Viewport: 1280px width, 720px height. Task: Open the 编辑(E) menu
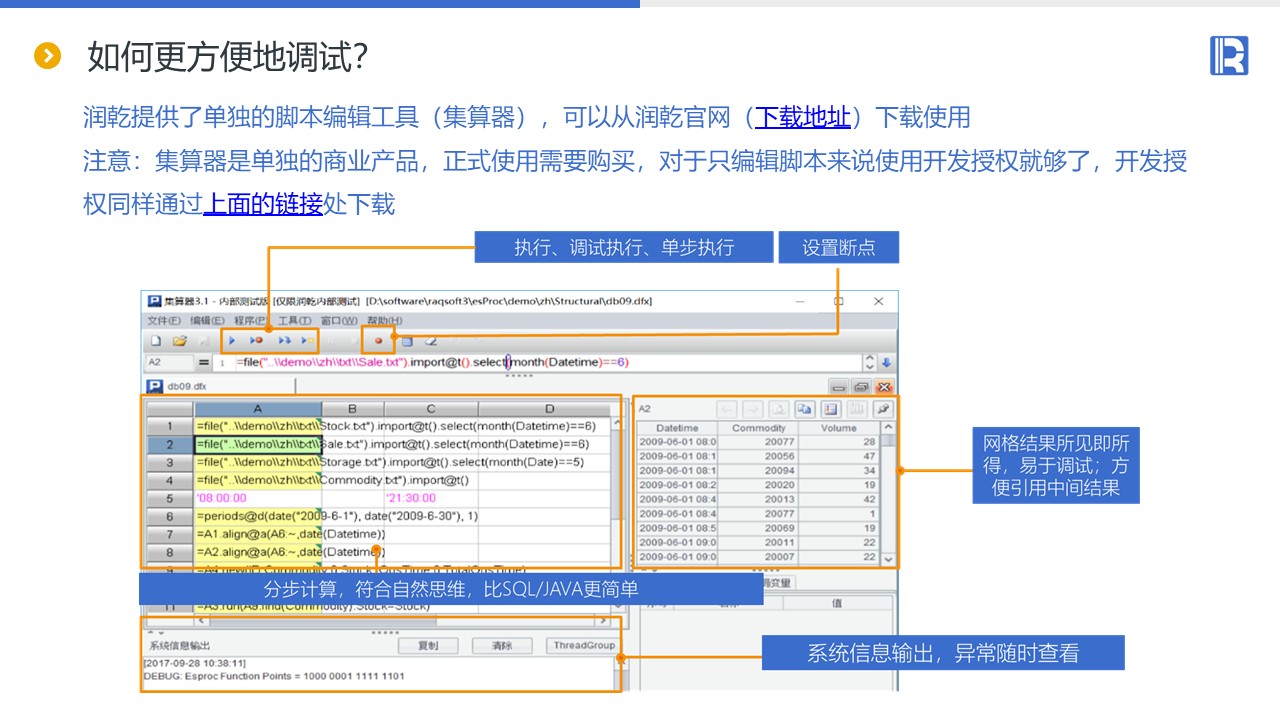208,321
